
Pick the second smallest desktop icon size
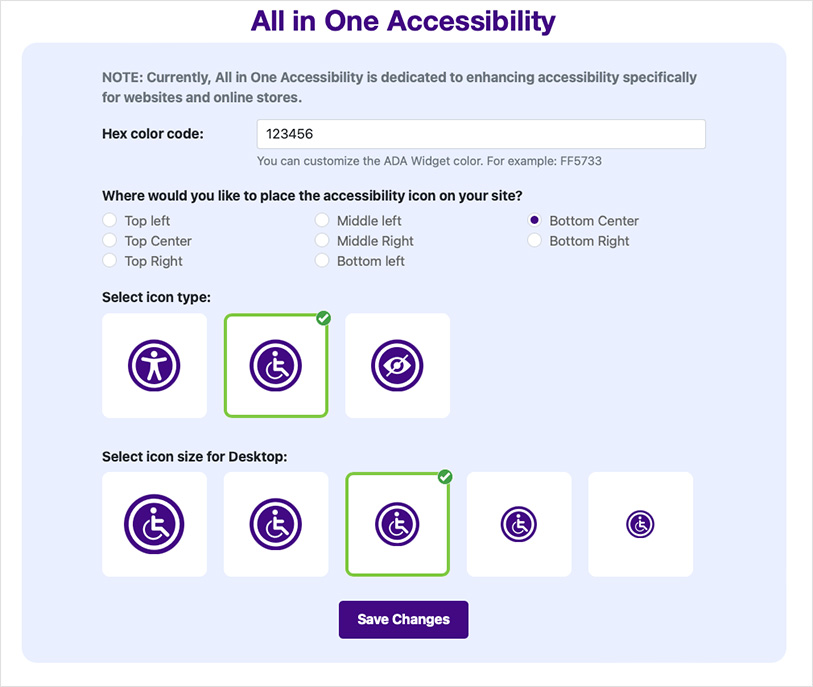519,524
